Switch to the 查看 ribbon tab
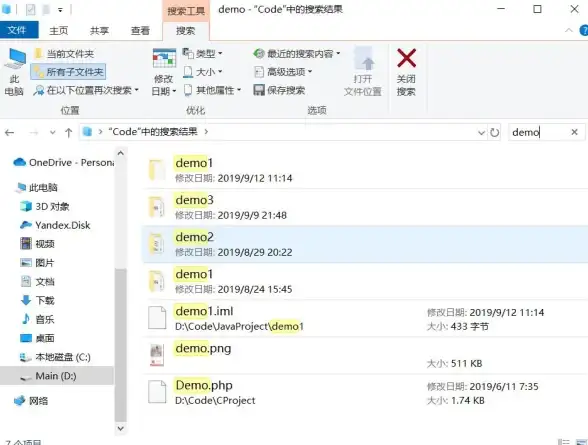Viewport: 588px width, 445px height. click(140, 30)
